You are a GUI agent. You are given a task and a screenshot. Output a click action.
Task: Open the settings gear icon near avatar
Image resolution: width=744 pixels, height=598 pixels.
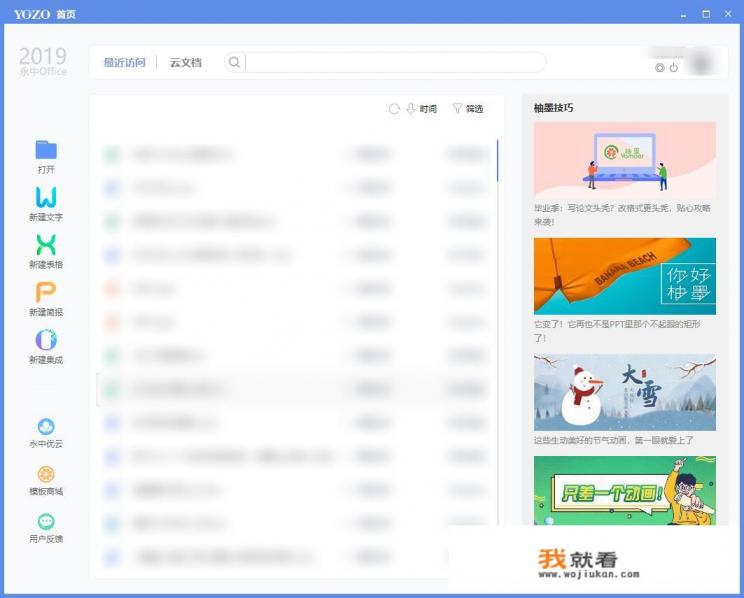660,68
